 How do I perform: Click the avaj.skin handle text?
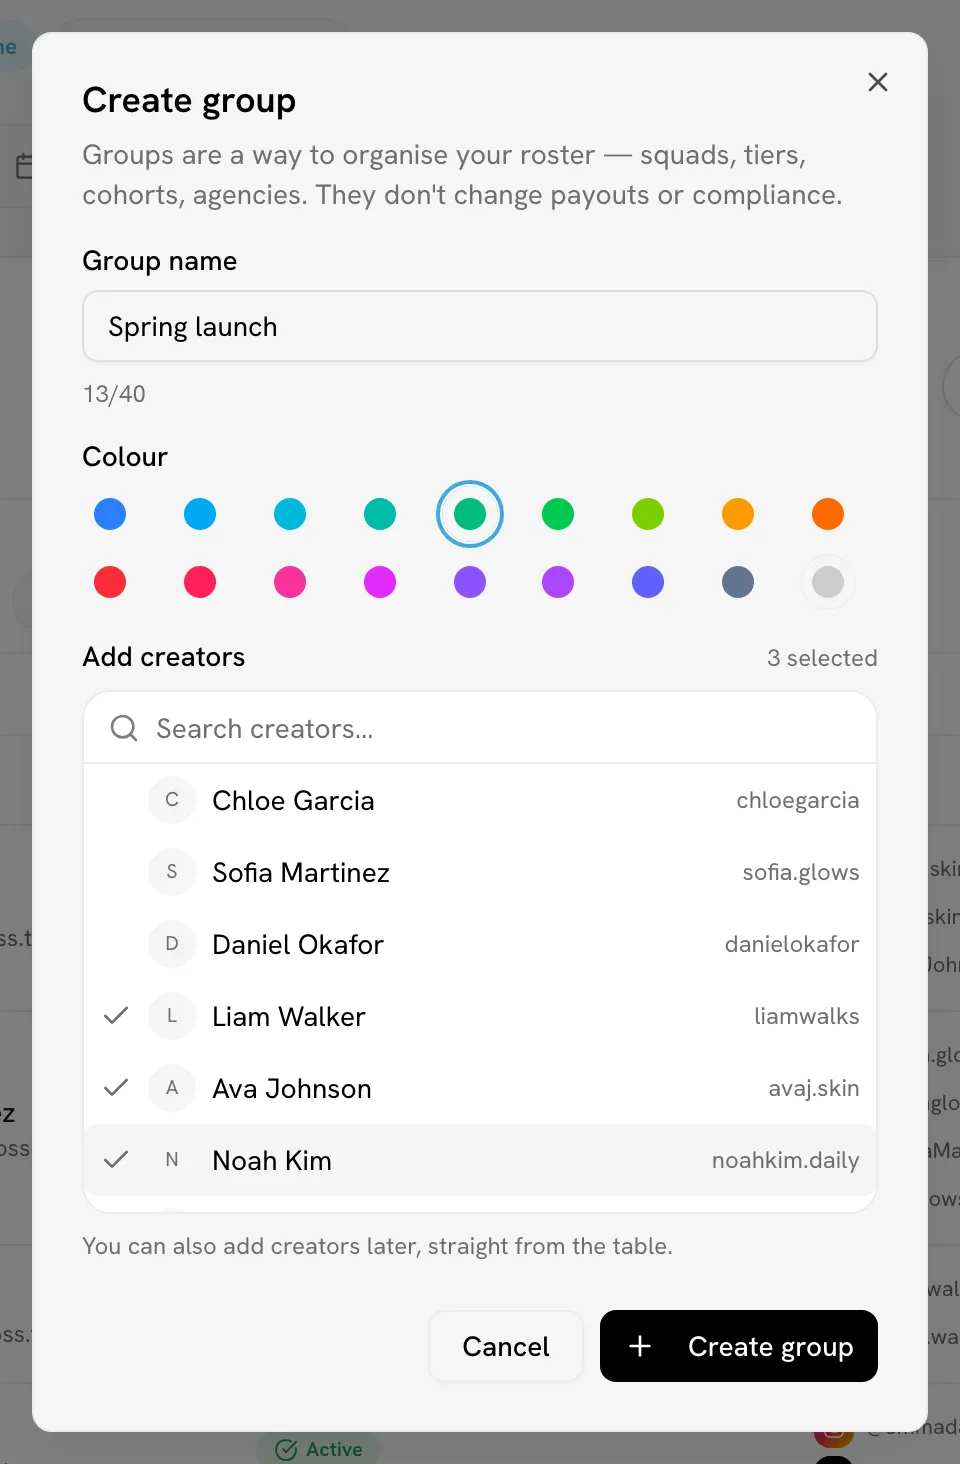click(814, 1089)
